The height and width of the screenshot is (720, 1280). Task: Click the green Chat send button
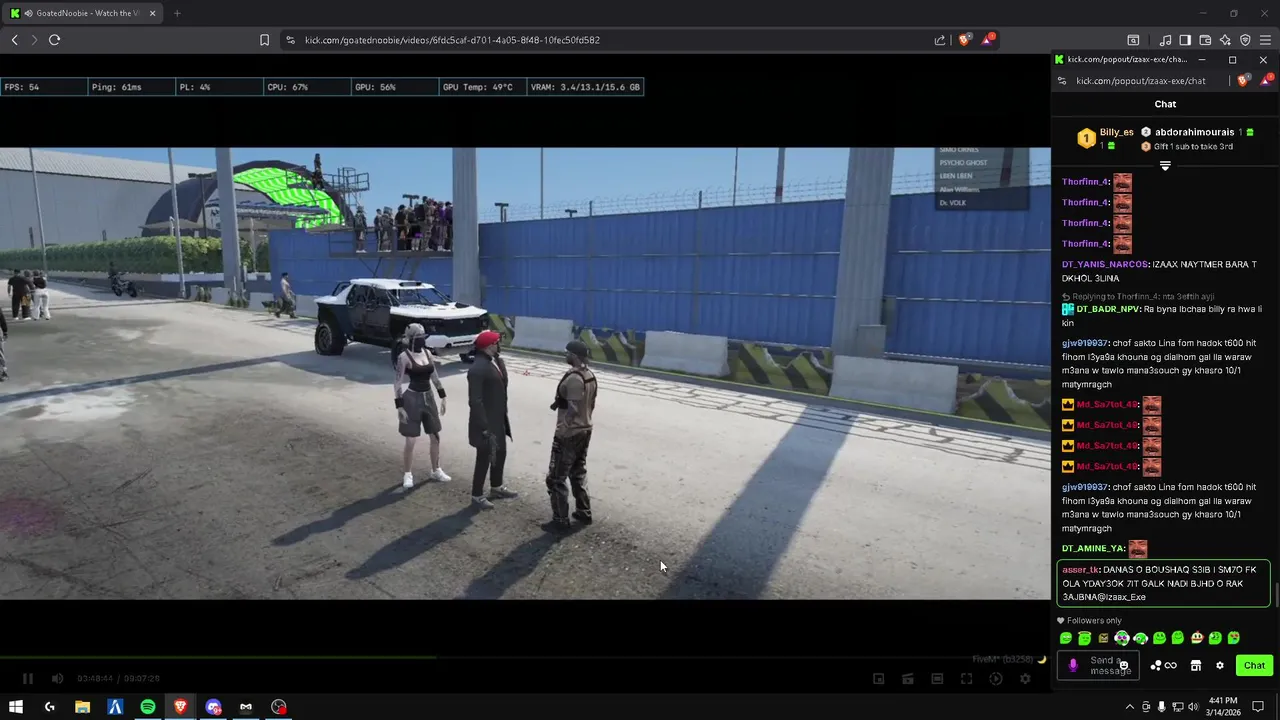point(1254,665)
